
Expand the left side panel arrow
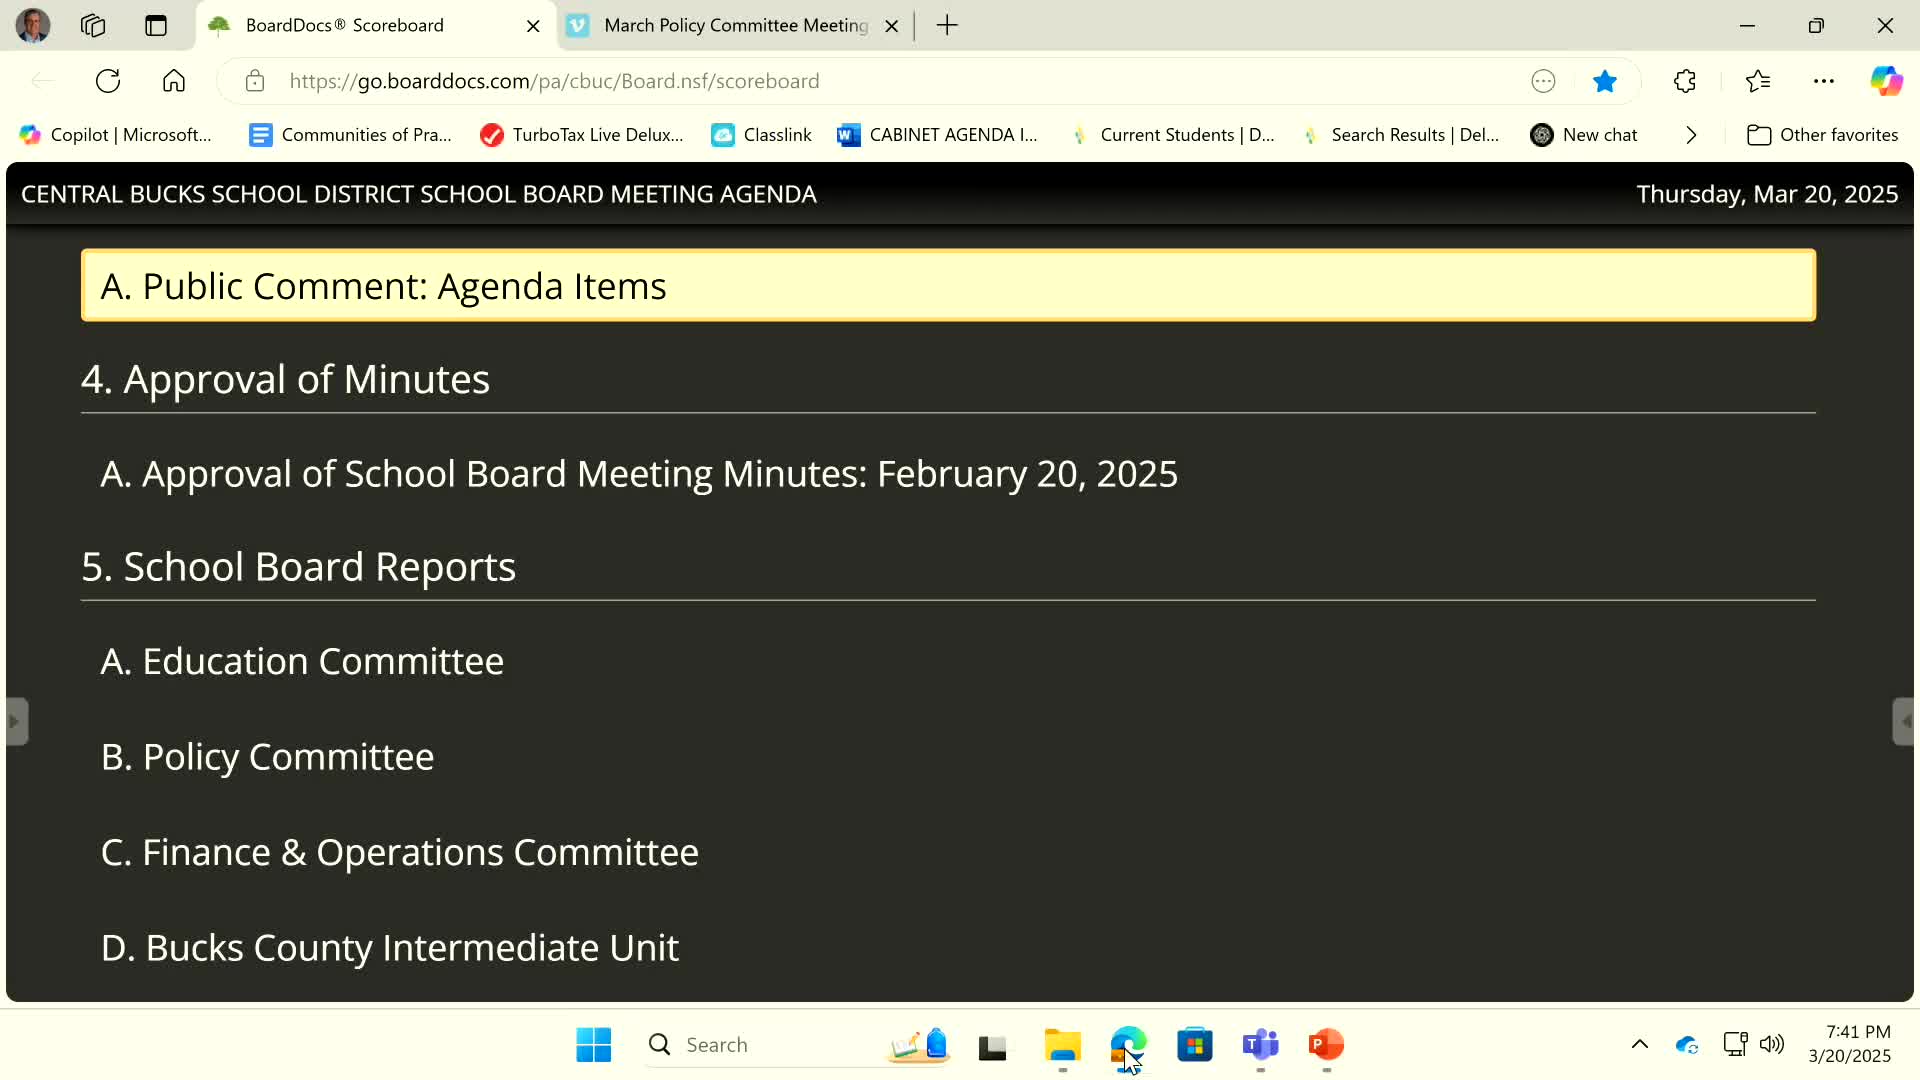15,721
